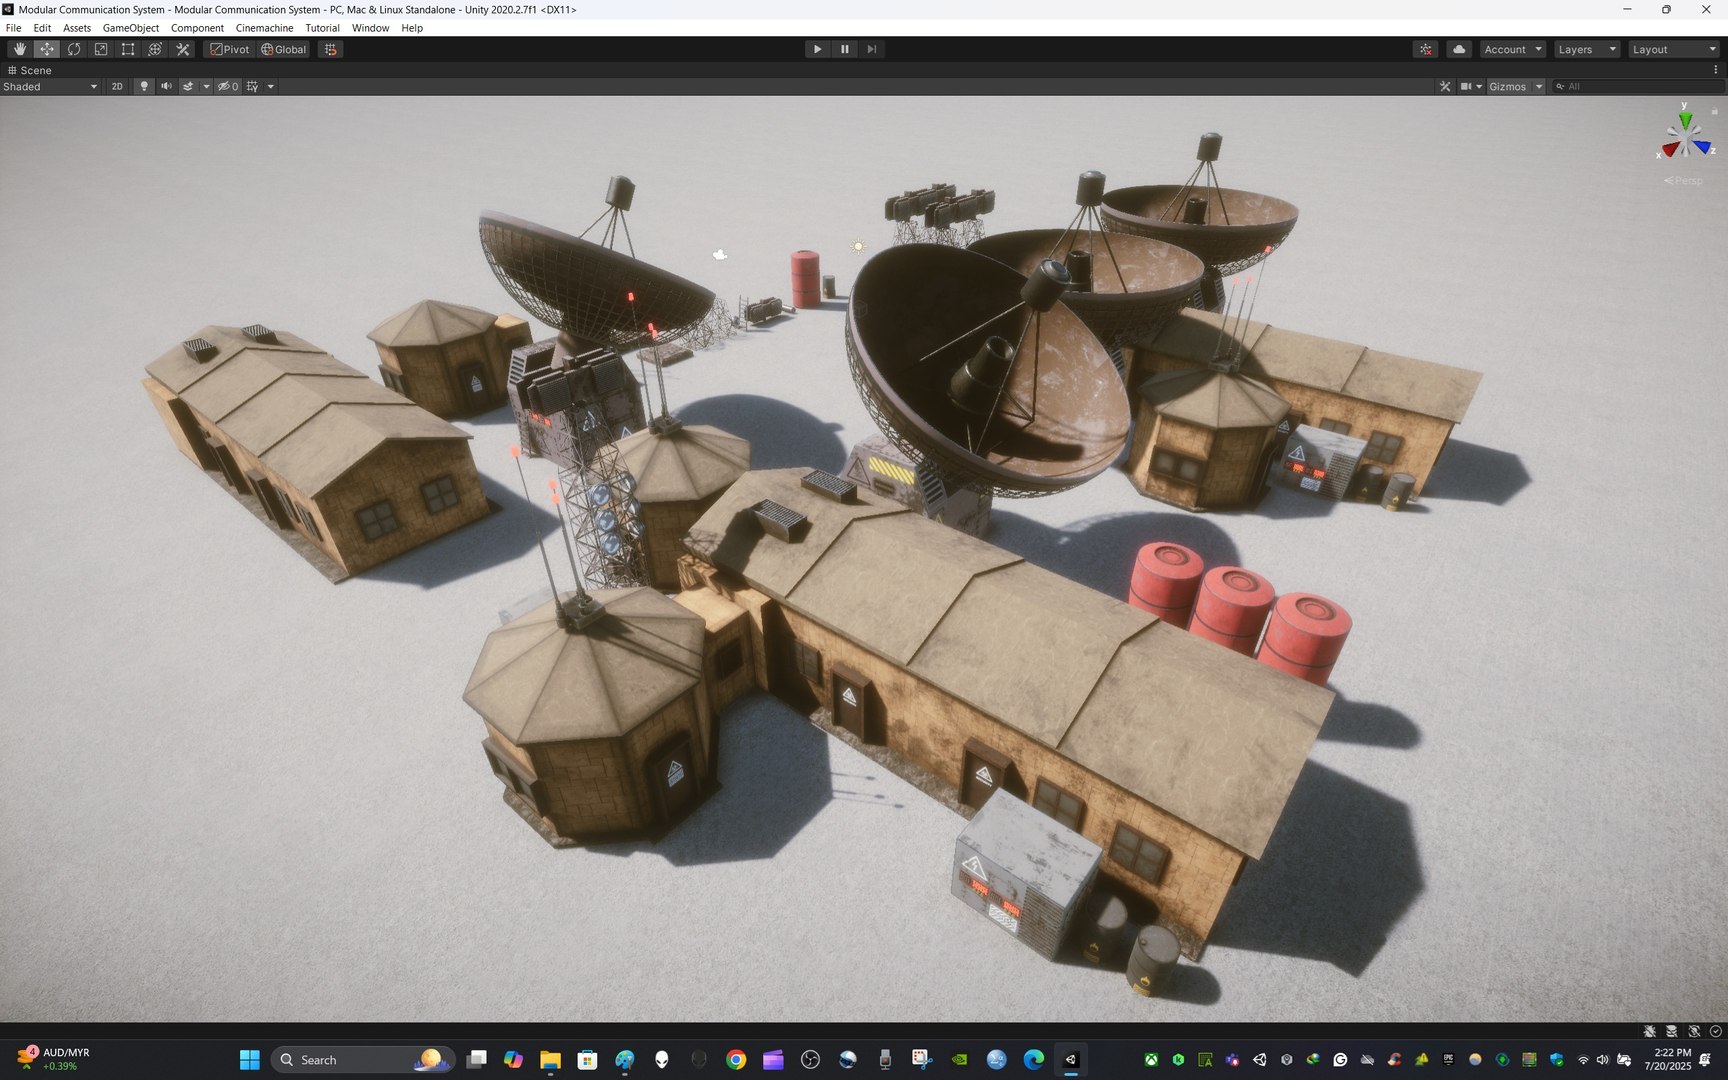This screenshot has width=1728, height=1080.
Task: Expand the scene effects dropdown arrow
Action: 207,87
